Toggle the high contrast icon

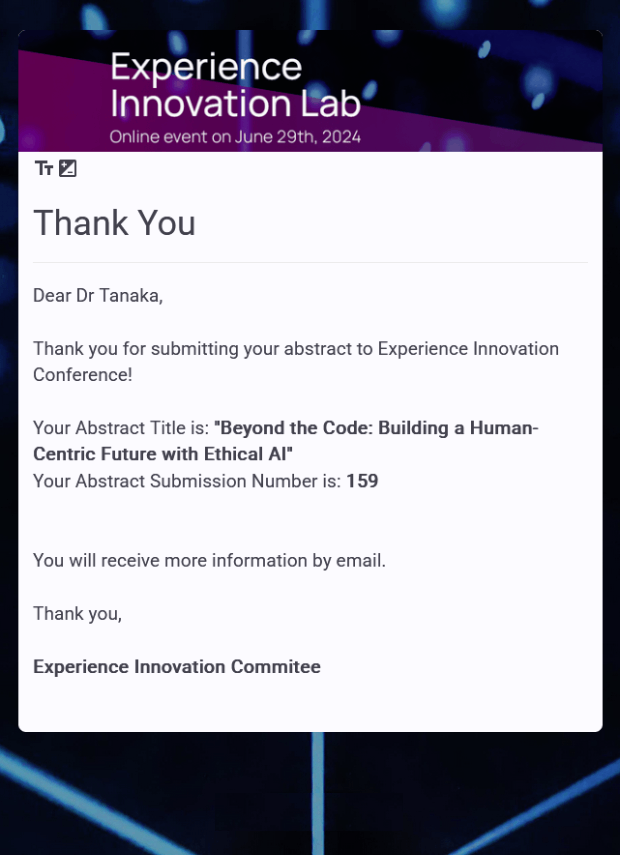pyautogui.click(x=68, y=168)
